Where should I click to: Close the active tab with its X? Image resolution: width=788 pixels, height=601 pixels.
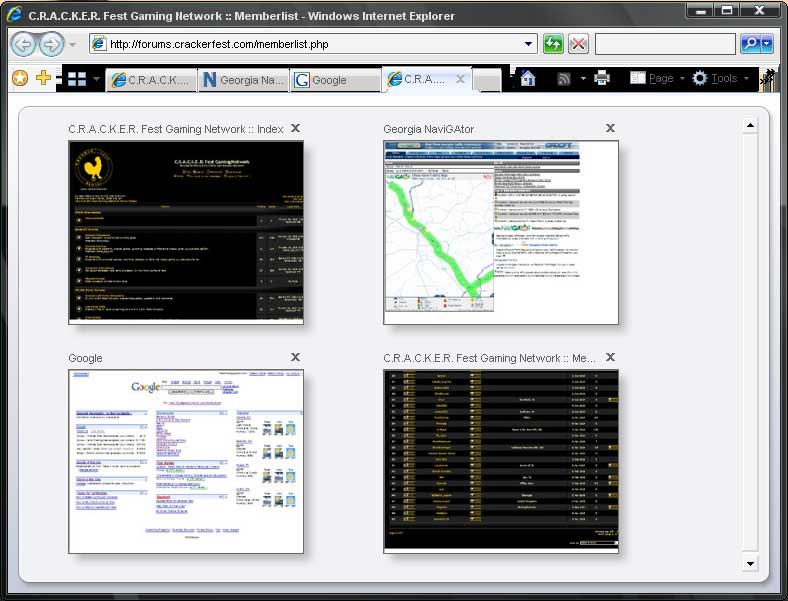click(x=460, y=79)
